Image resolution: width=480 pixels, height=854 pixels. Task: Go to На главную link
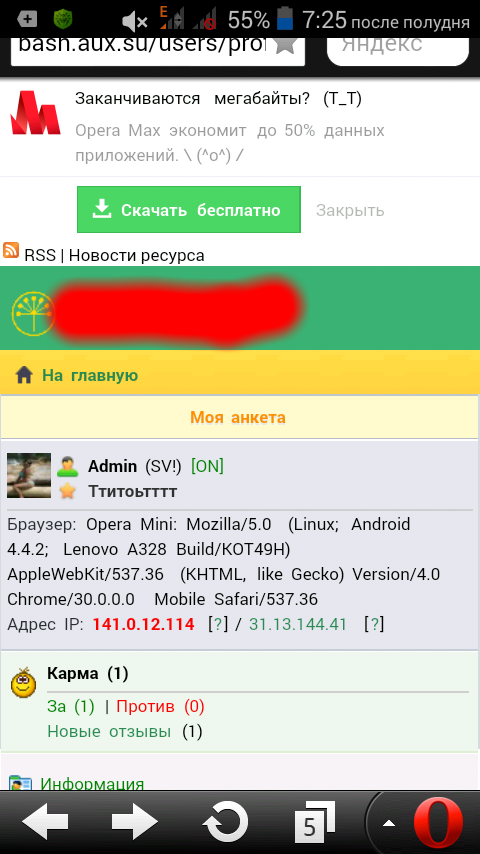pos(90,375)
